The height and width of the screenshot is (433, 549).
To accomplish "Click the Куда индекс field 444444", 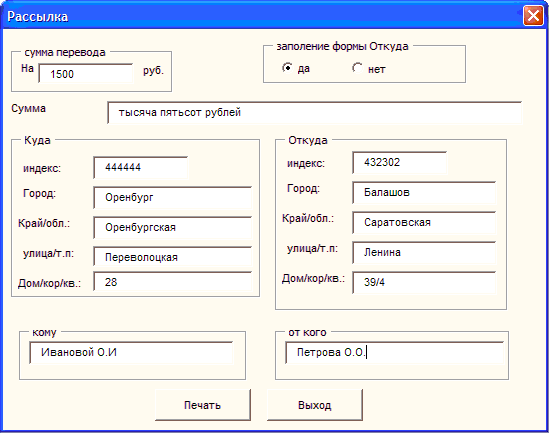I will coord(140,168).
